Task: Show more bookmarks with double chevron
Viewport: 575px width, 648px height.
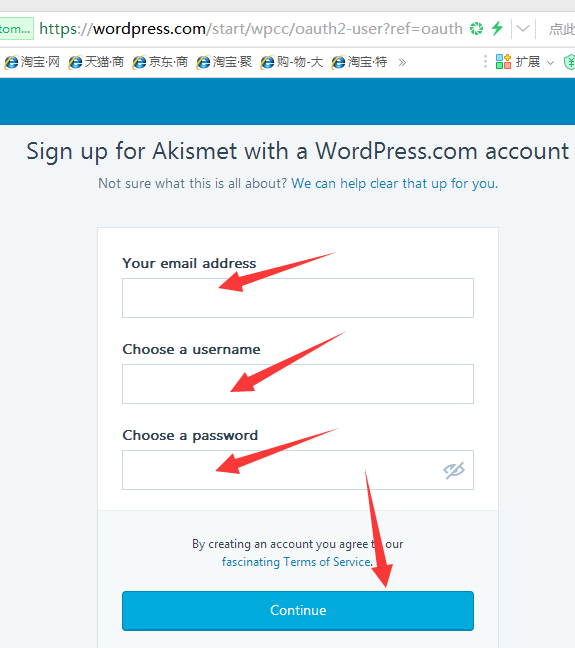Action: click(x=402, y=62)
